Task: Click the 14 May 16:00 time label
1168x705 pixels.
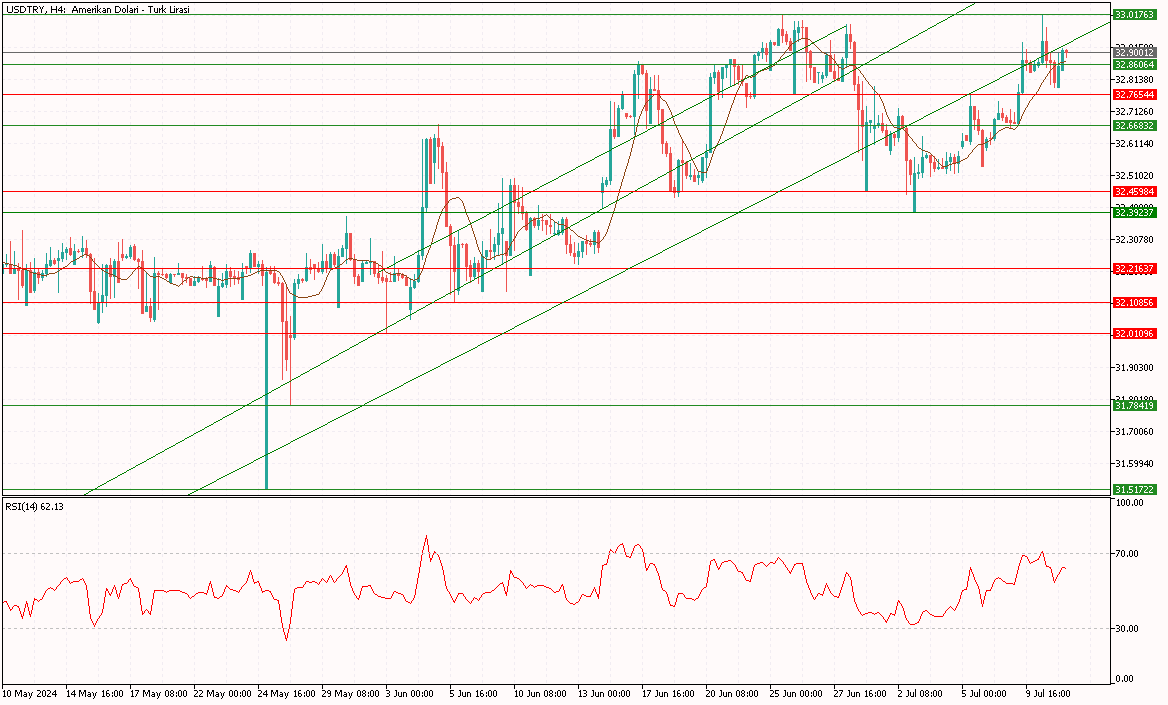Action: coord(95,694)
